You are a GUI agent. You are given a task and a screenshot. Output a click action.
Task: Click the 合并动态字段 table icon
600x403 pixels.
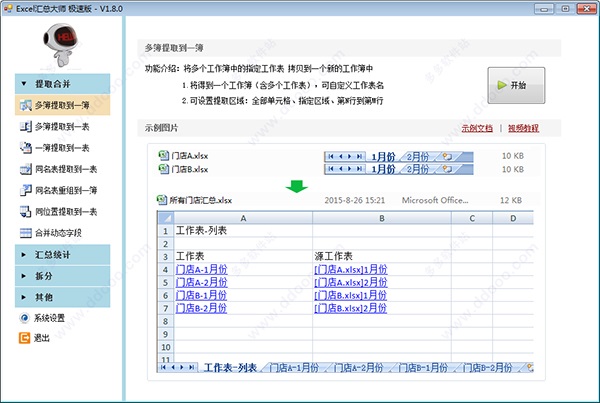26,233
